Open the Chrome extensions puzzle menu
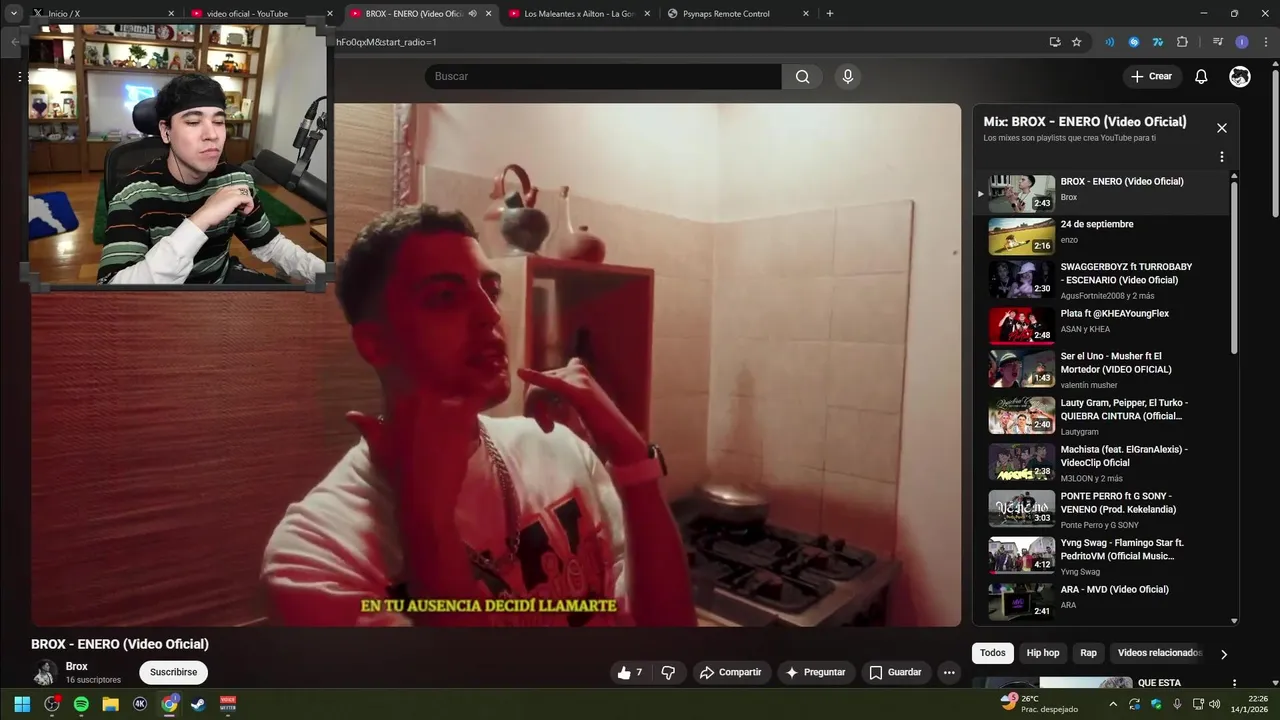This screenshot has height=720, width=1280. coord(1182,42)
